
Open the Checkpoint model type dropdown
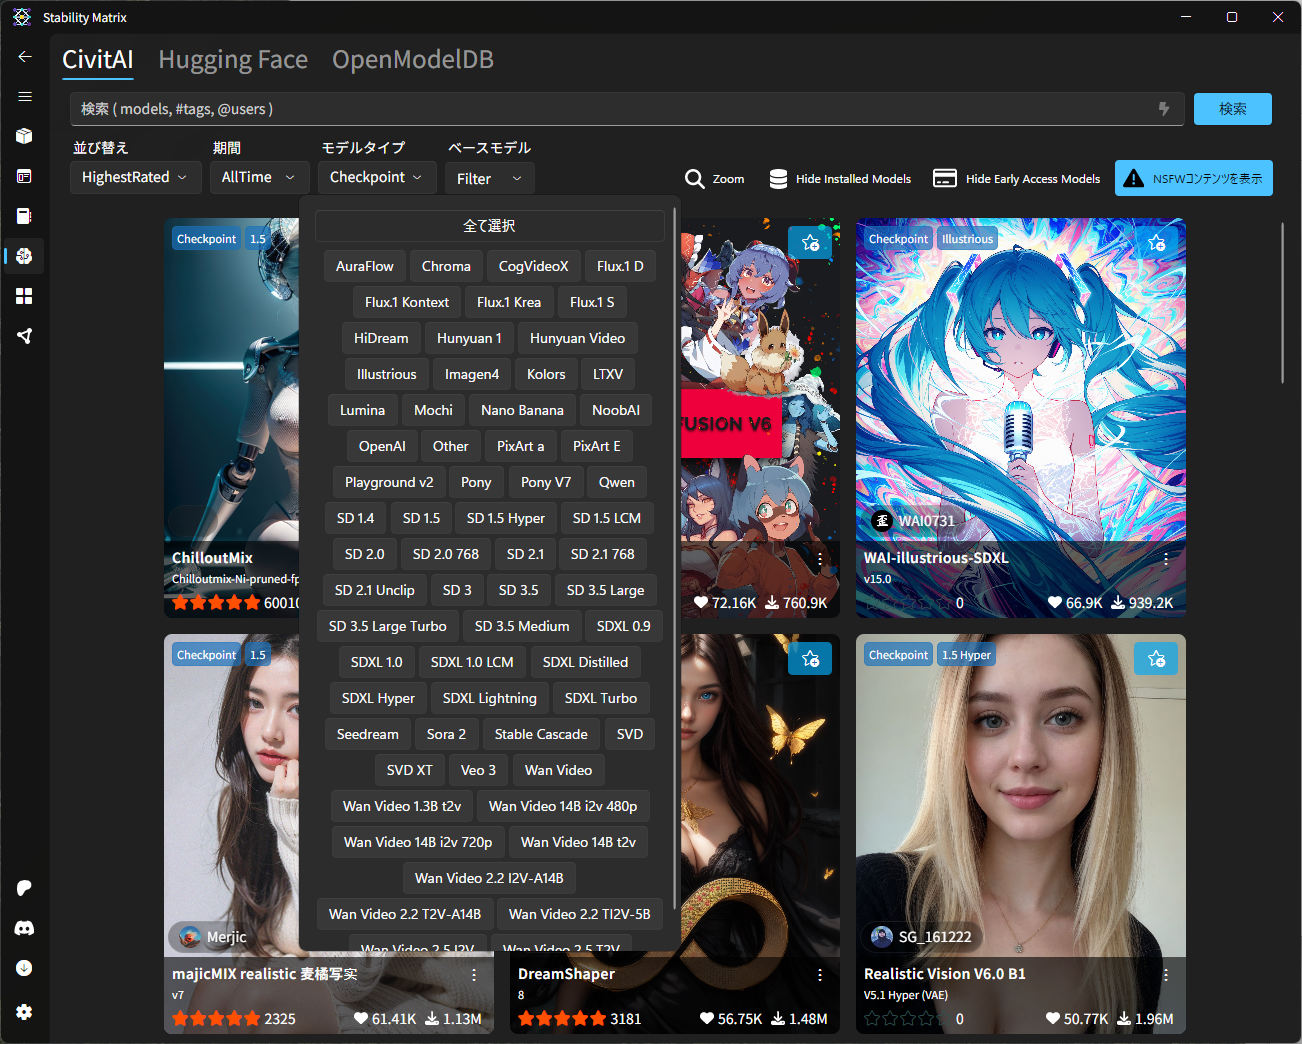click(x=376, y=178)
